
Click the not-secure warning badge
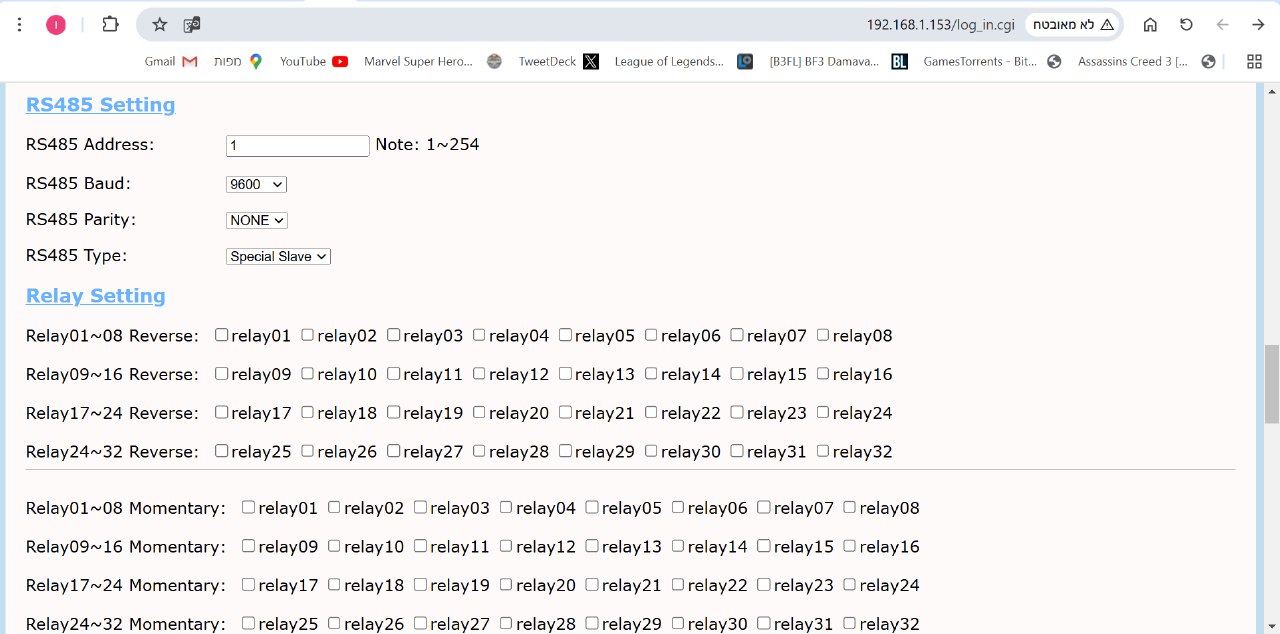(1074, 25)
